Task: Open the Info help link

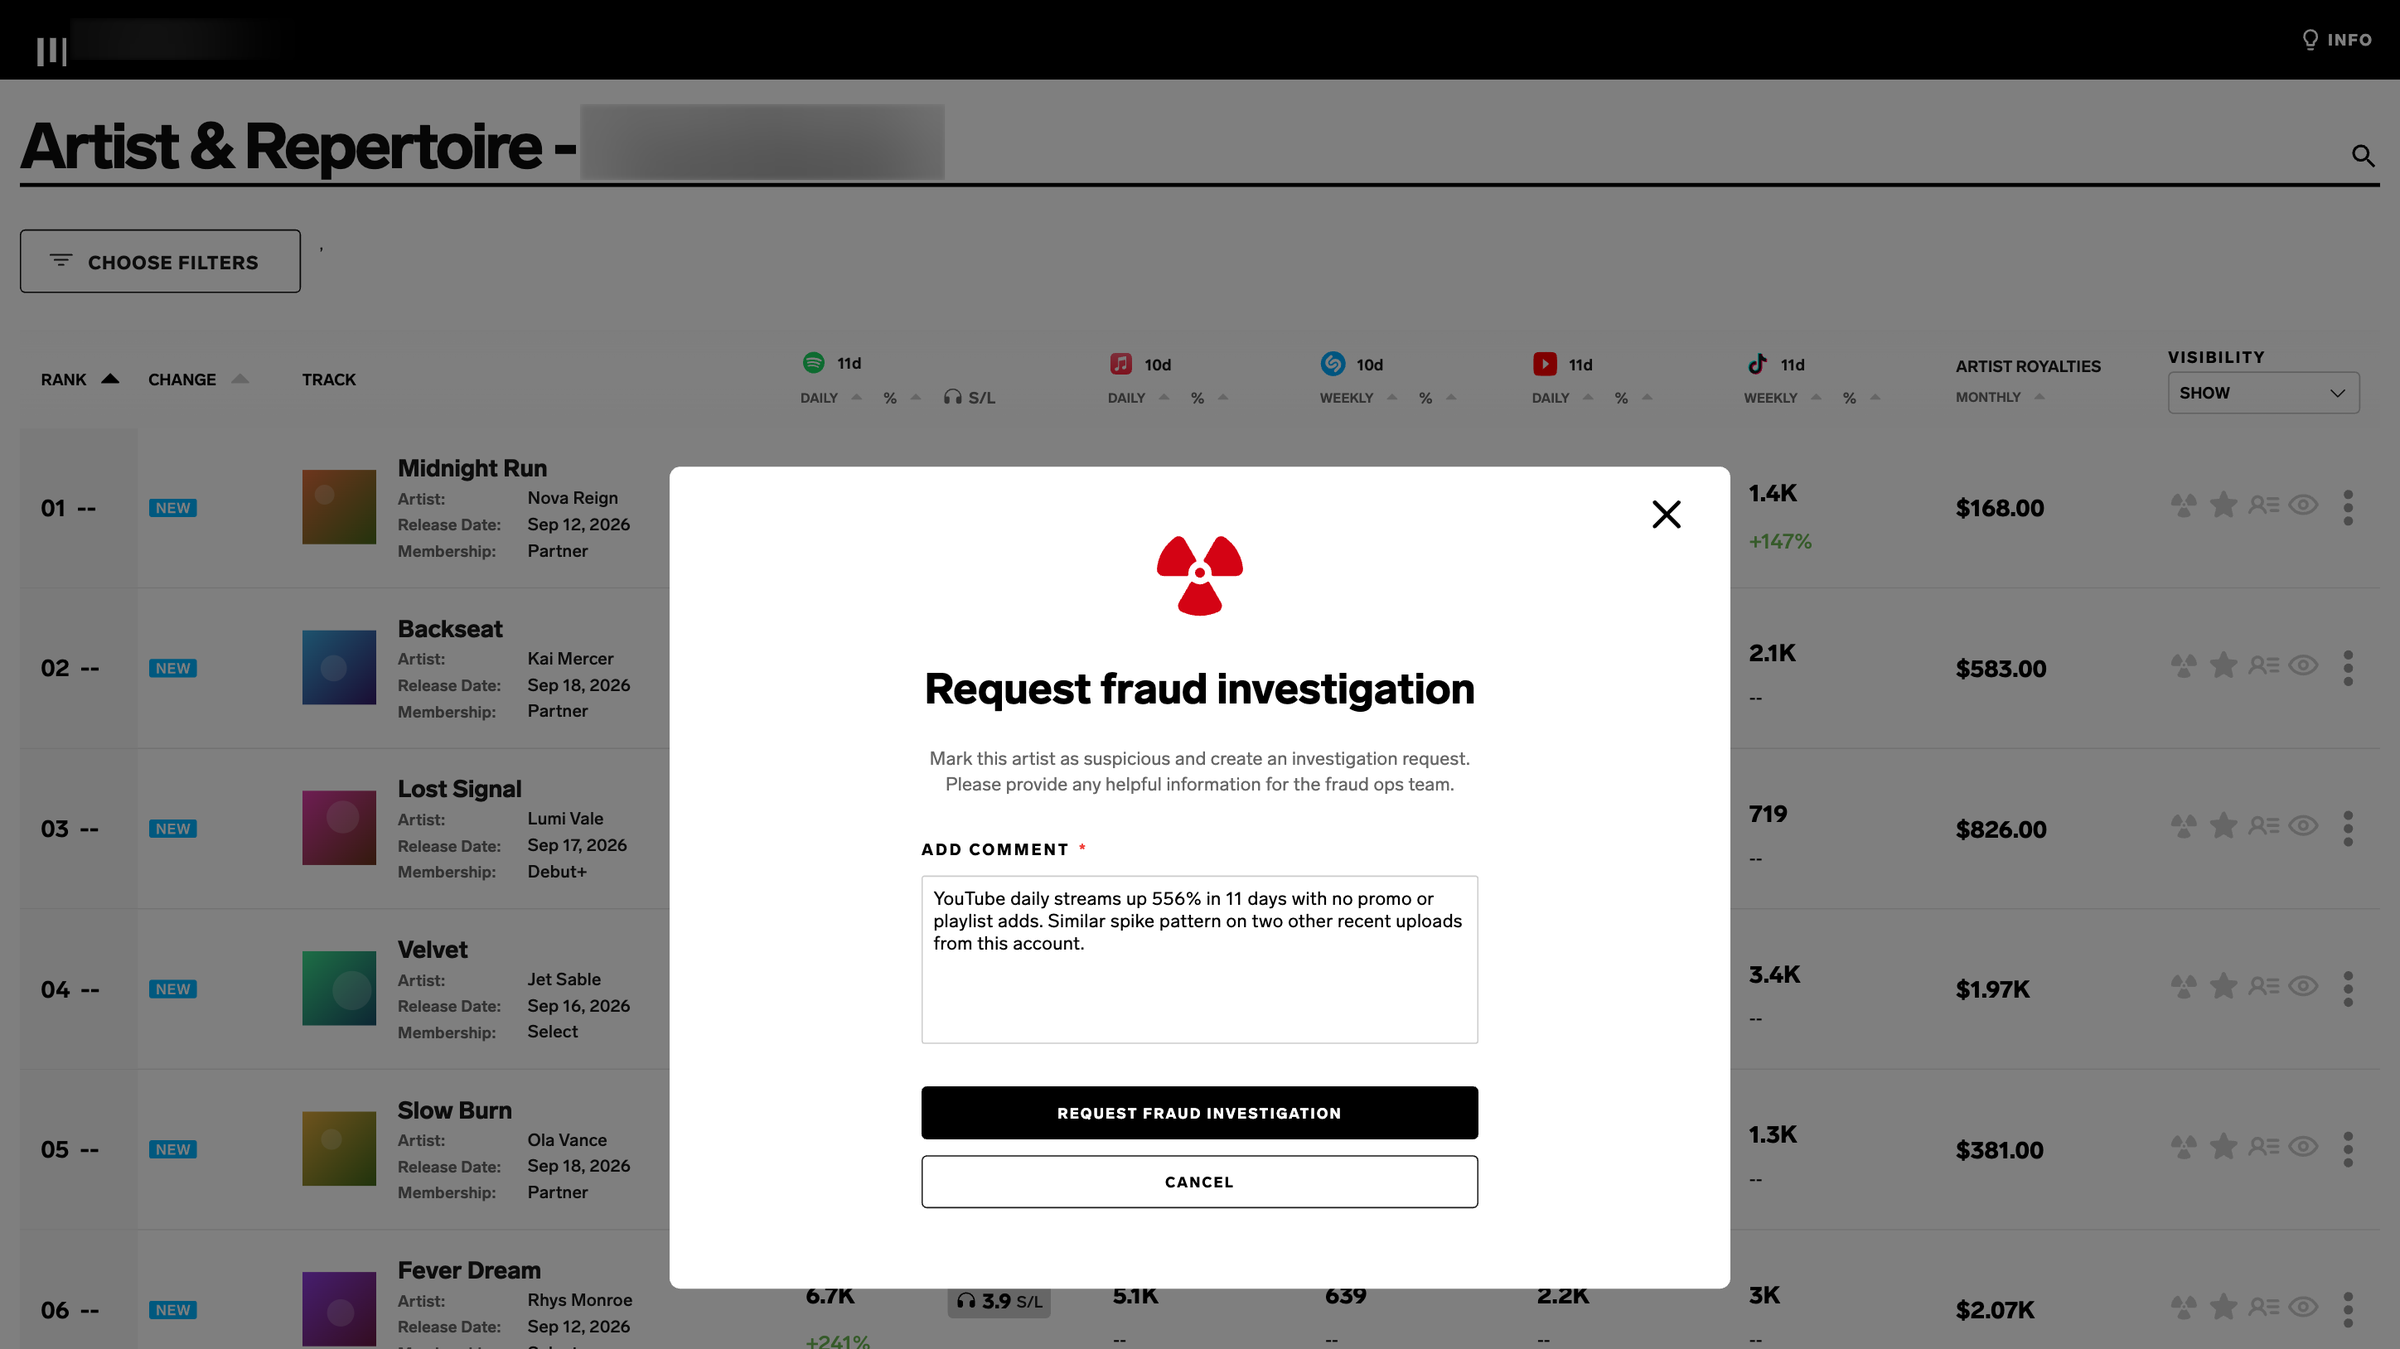Action: (x=2336, y=40)
